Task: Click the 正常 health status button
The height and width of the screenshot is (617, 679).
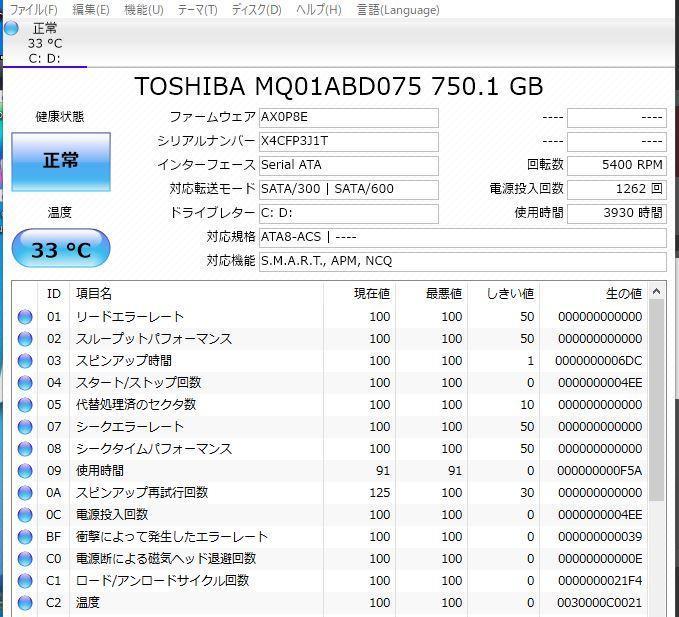Action: click(x=61, y=162)
